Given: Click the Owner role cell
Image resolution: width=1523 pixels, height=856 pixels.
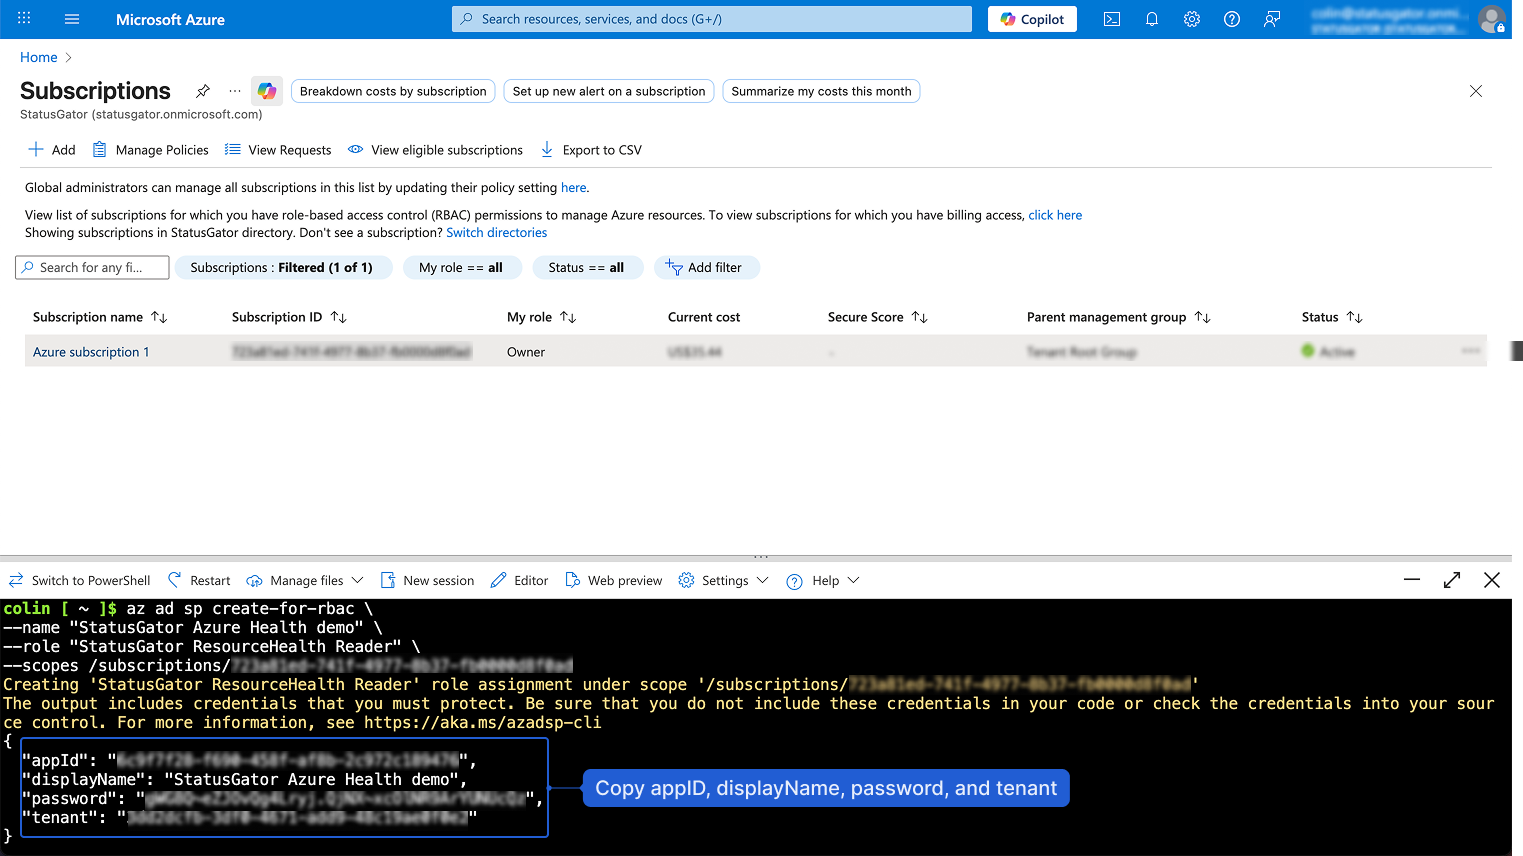Looking at the screenshot, I should 526,352.
